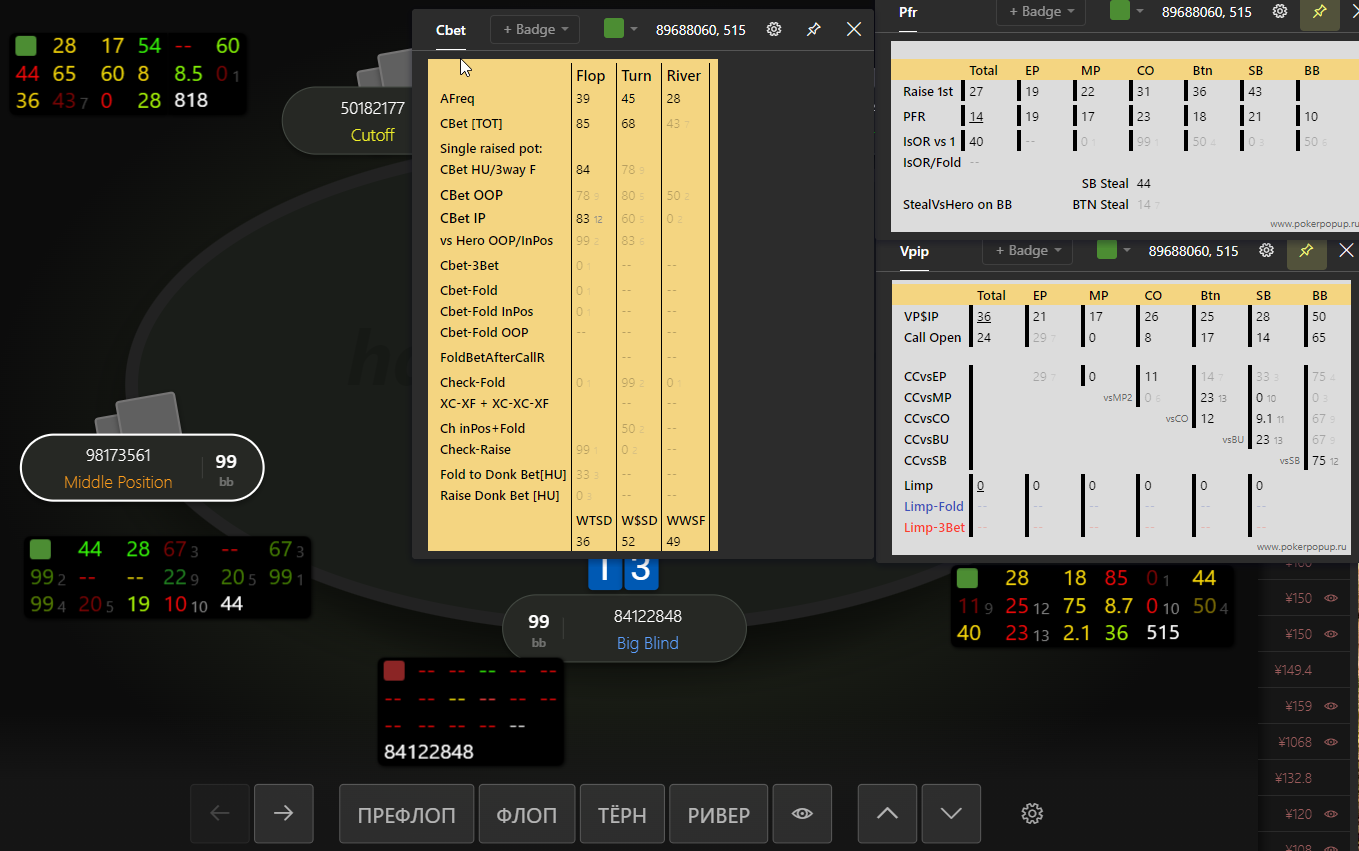Click the CBet IP row label
Viewport: 1359px width, 851px height.
(x=463, y=218)
